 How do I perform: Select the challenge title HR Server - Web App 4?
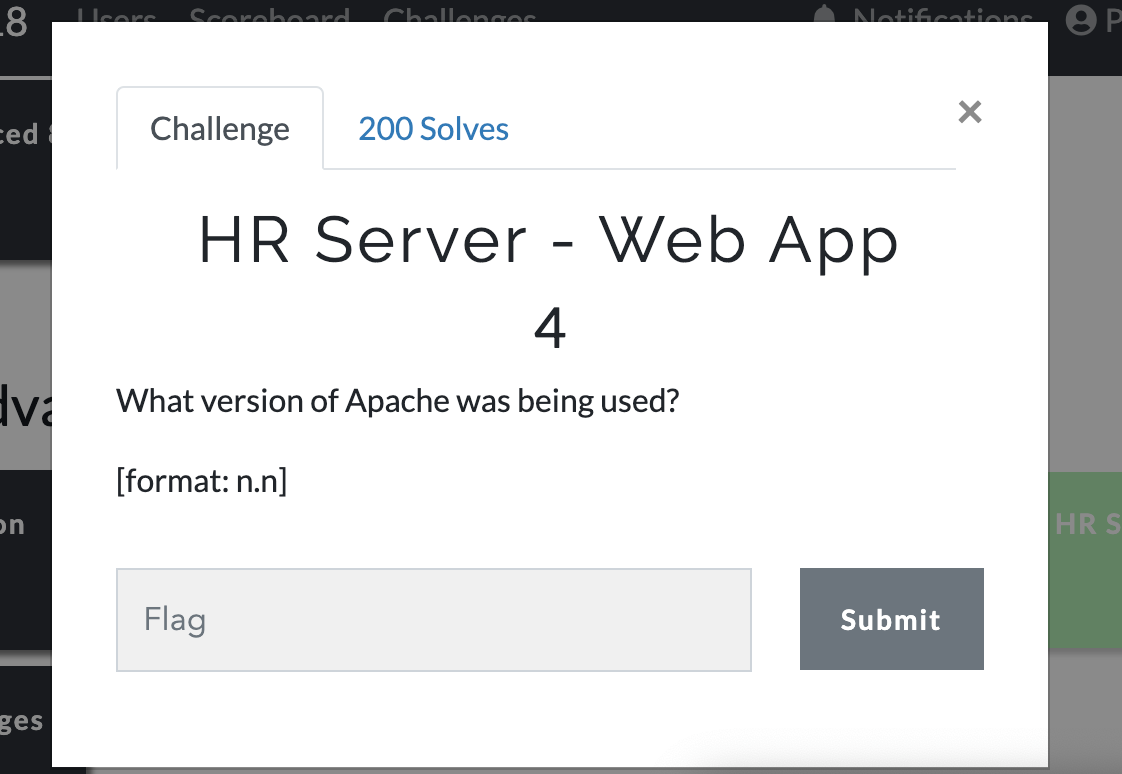click(549, 282)
